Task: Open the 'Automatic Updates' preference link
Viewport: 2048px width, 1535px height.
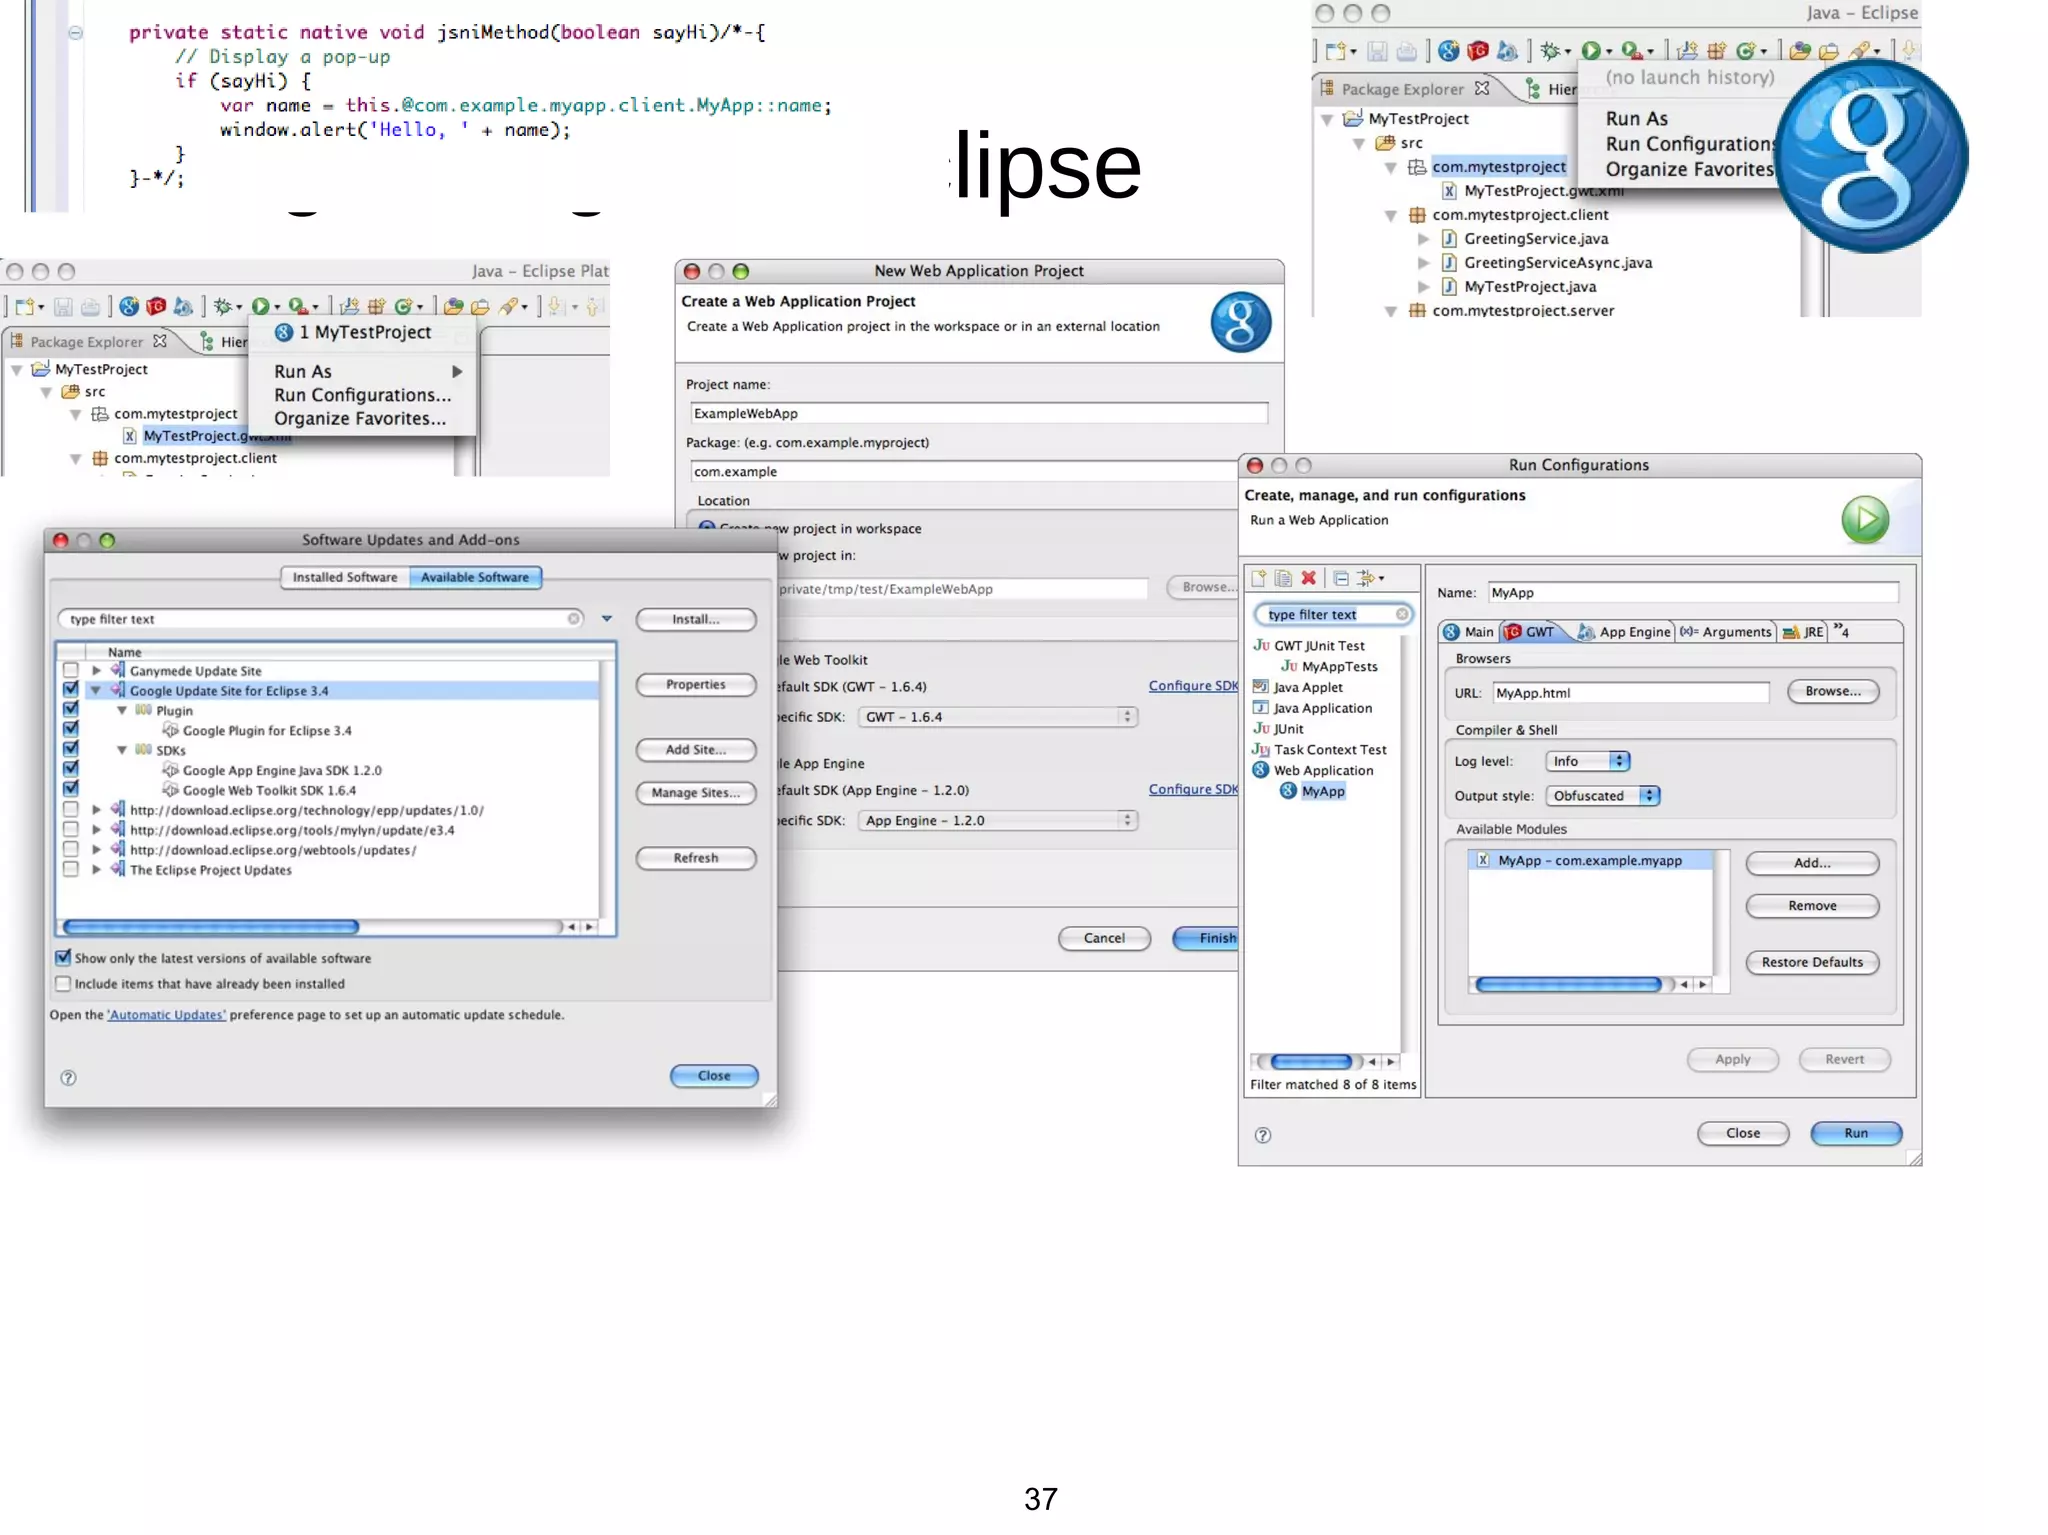Action: pyautogui.click(x=166, y=1014)
